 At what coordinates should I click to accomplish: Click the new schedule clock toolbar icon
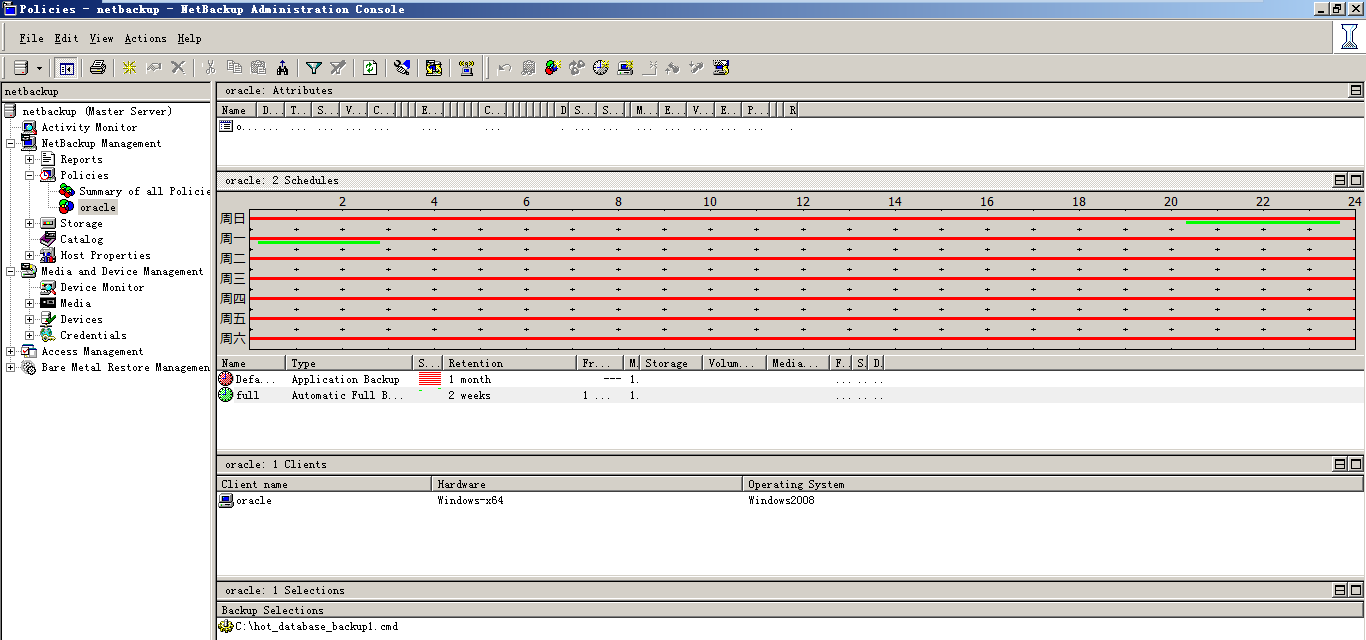pyautogui.click(x=601, y=68)
